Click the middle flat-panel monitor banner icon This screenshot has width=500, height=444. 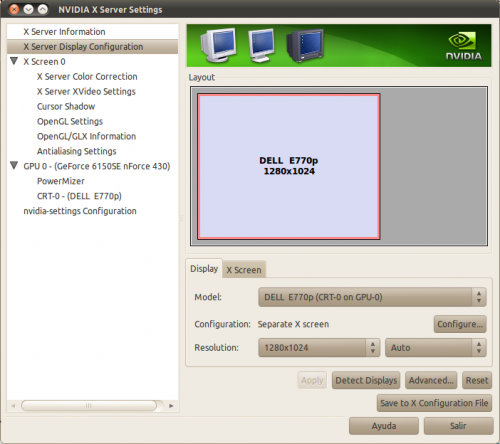(x=262, y=45)
